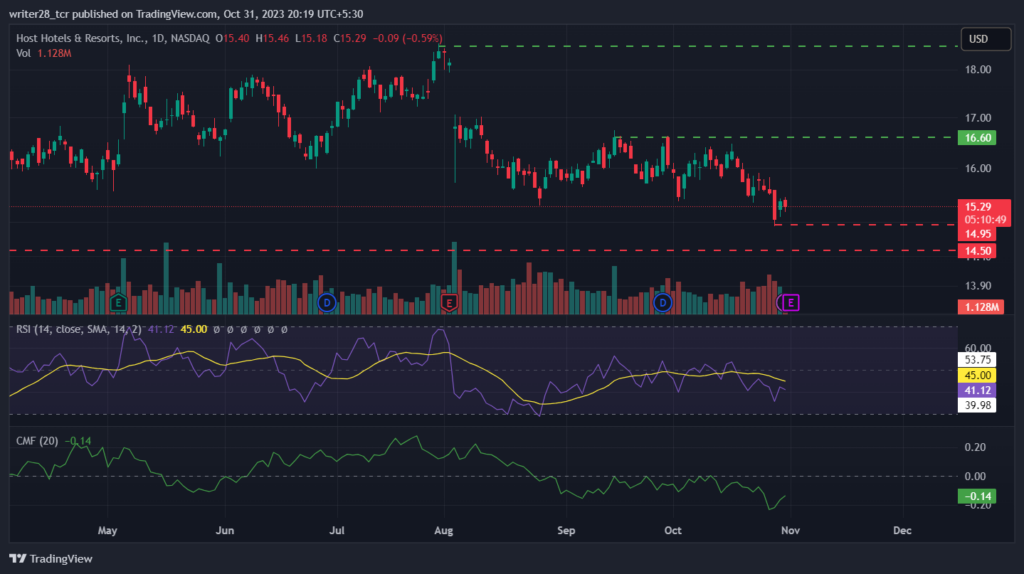Click the purple upcoming earnings E marker
The image size is (1024, 574).
(x=791, y=302)
